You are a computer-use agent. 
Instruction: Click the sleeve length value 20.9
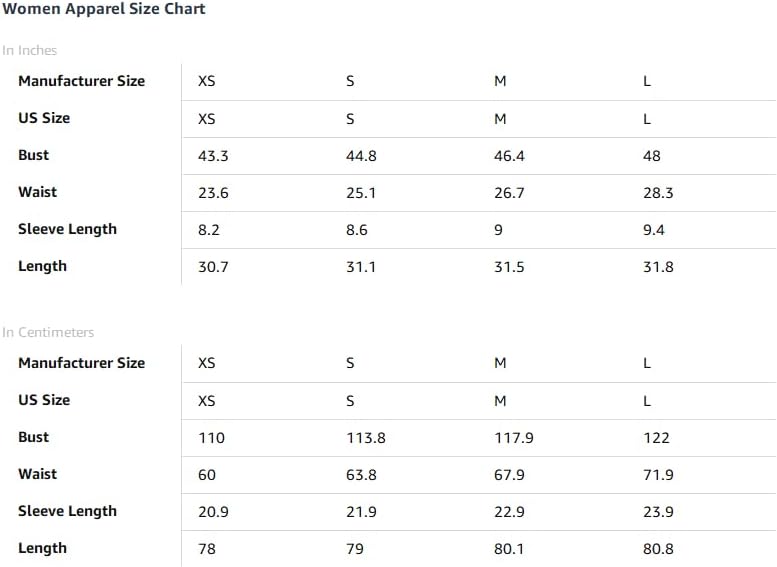[x=213, y=512]
